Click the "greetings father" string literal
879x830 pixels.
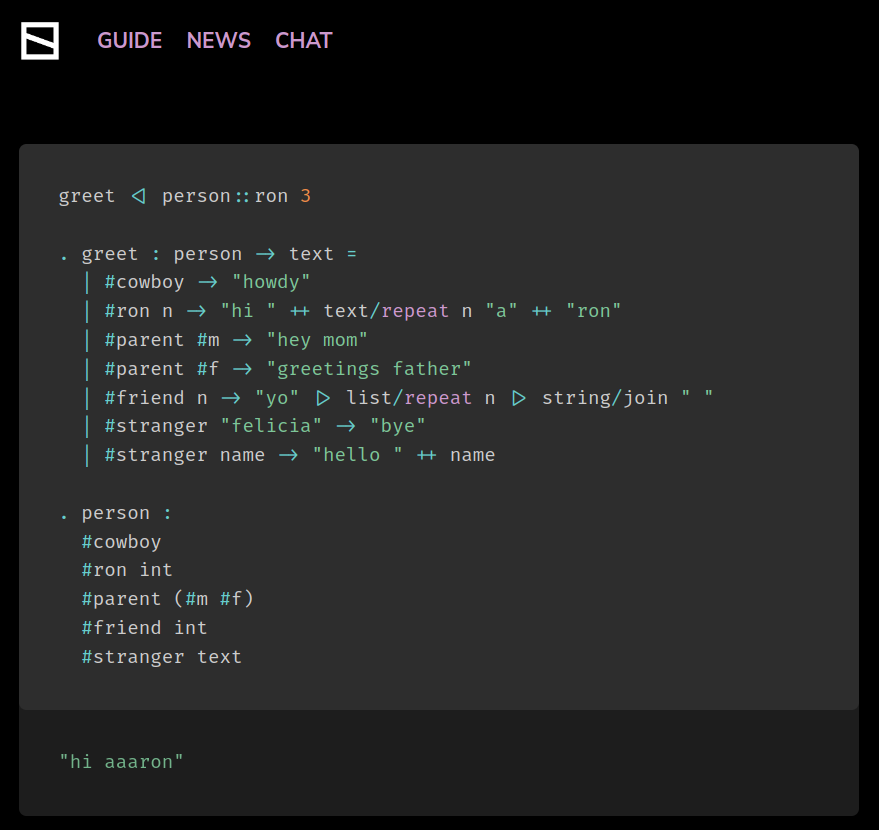coord(370,368)
